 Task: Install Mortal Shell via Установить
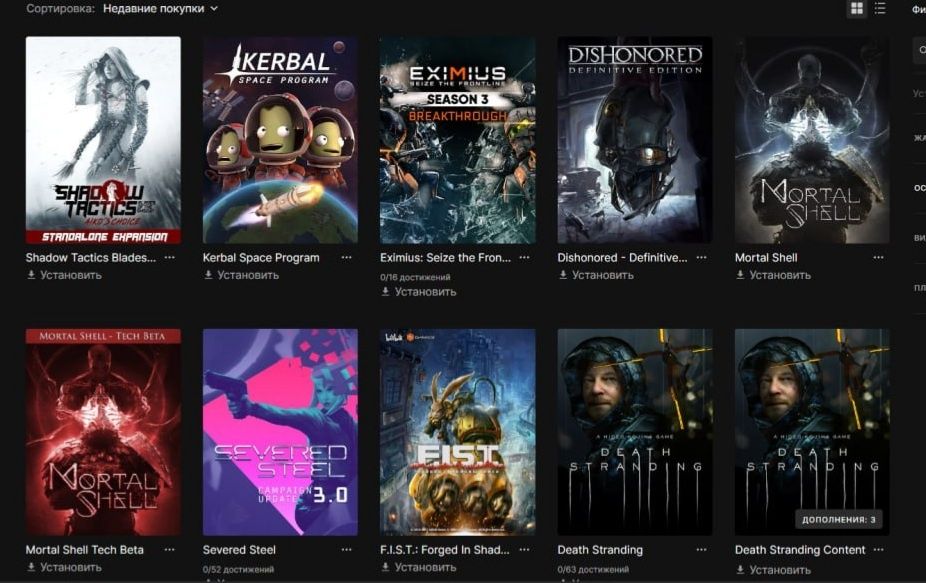tap(773, 275)
